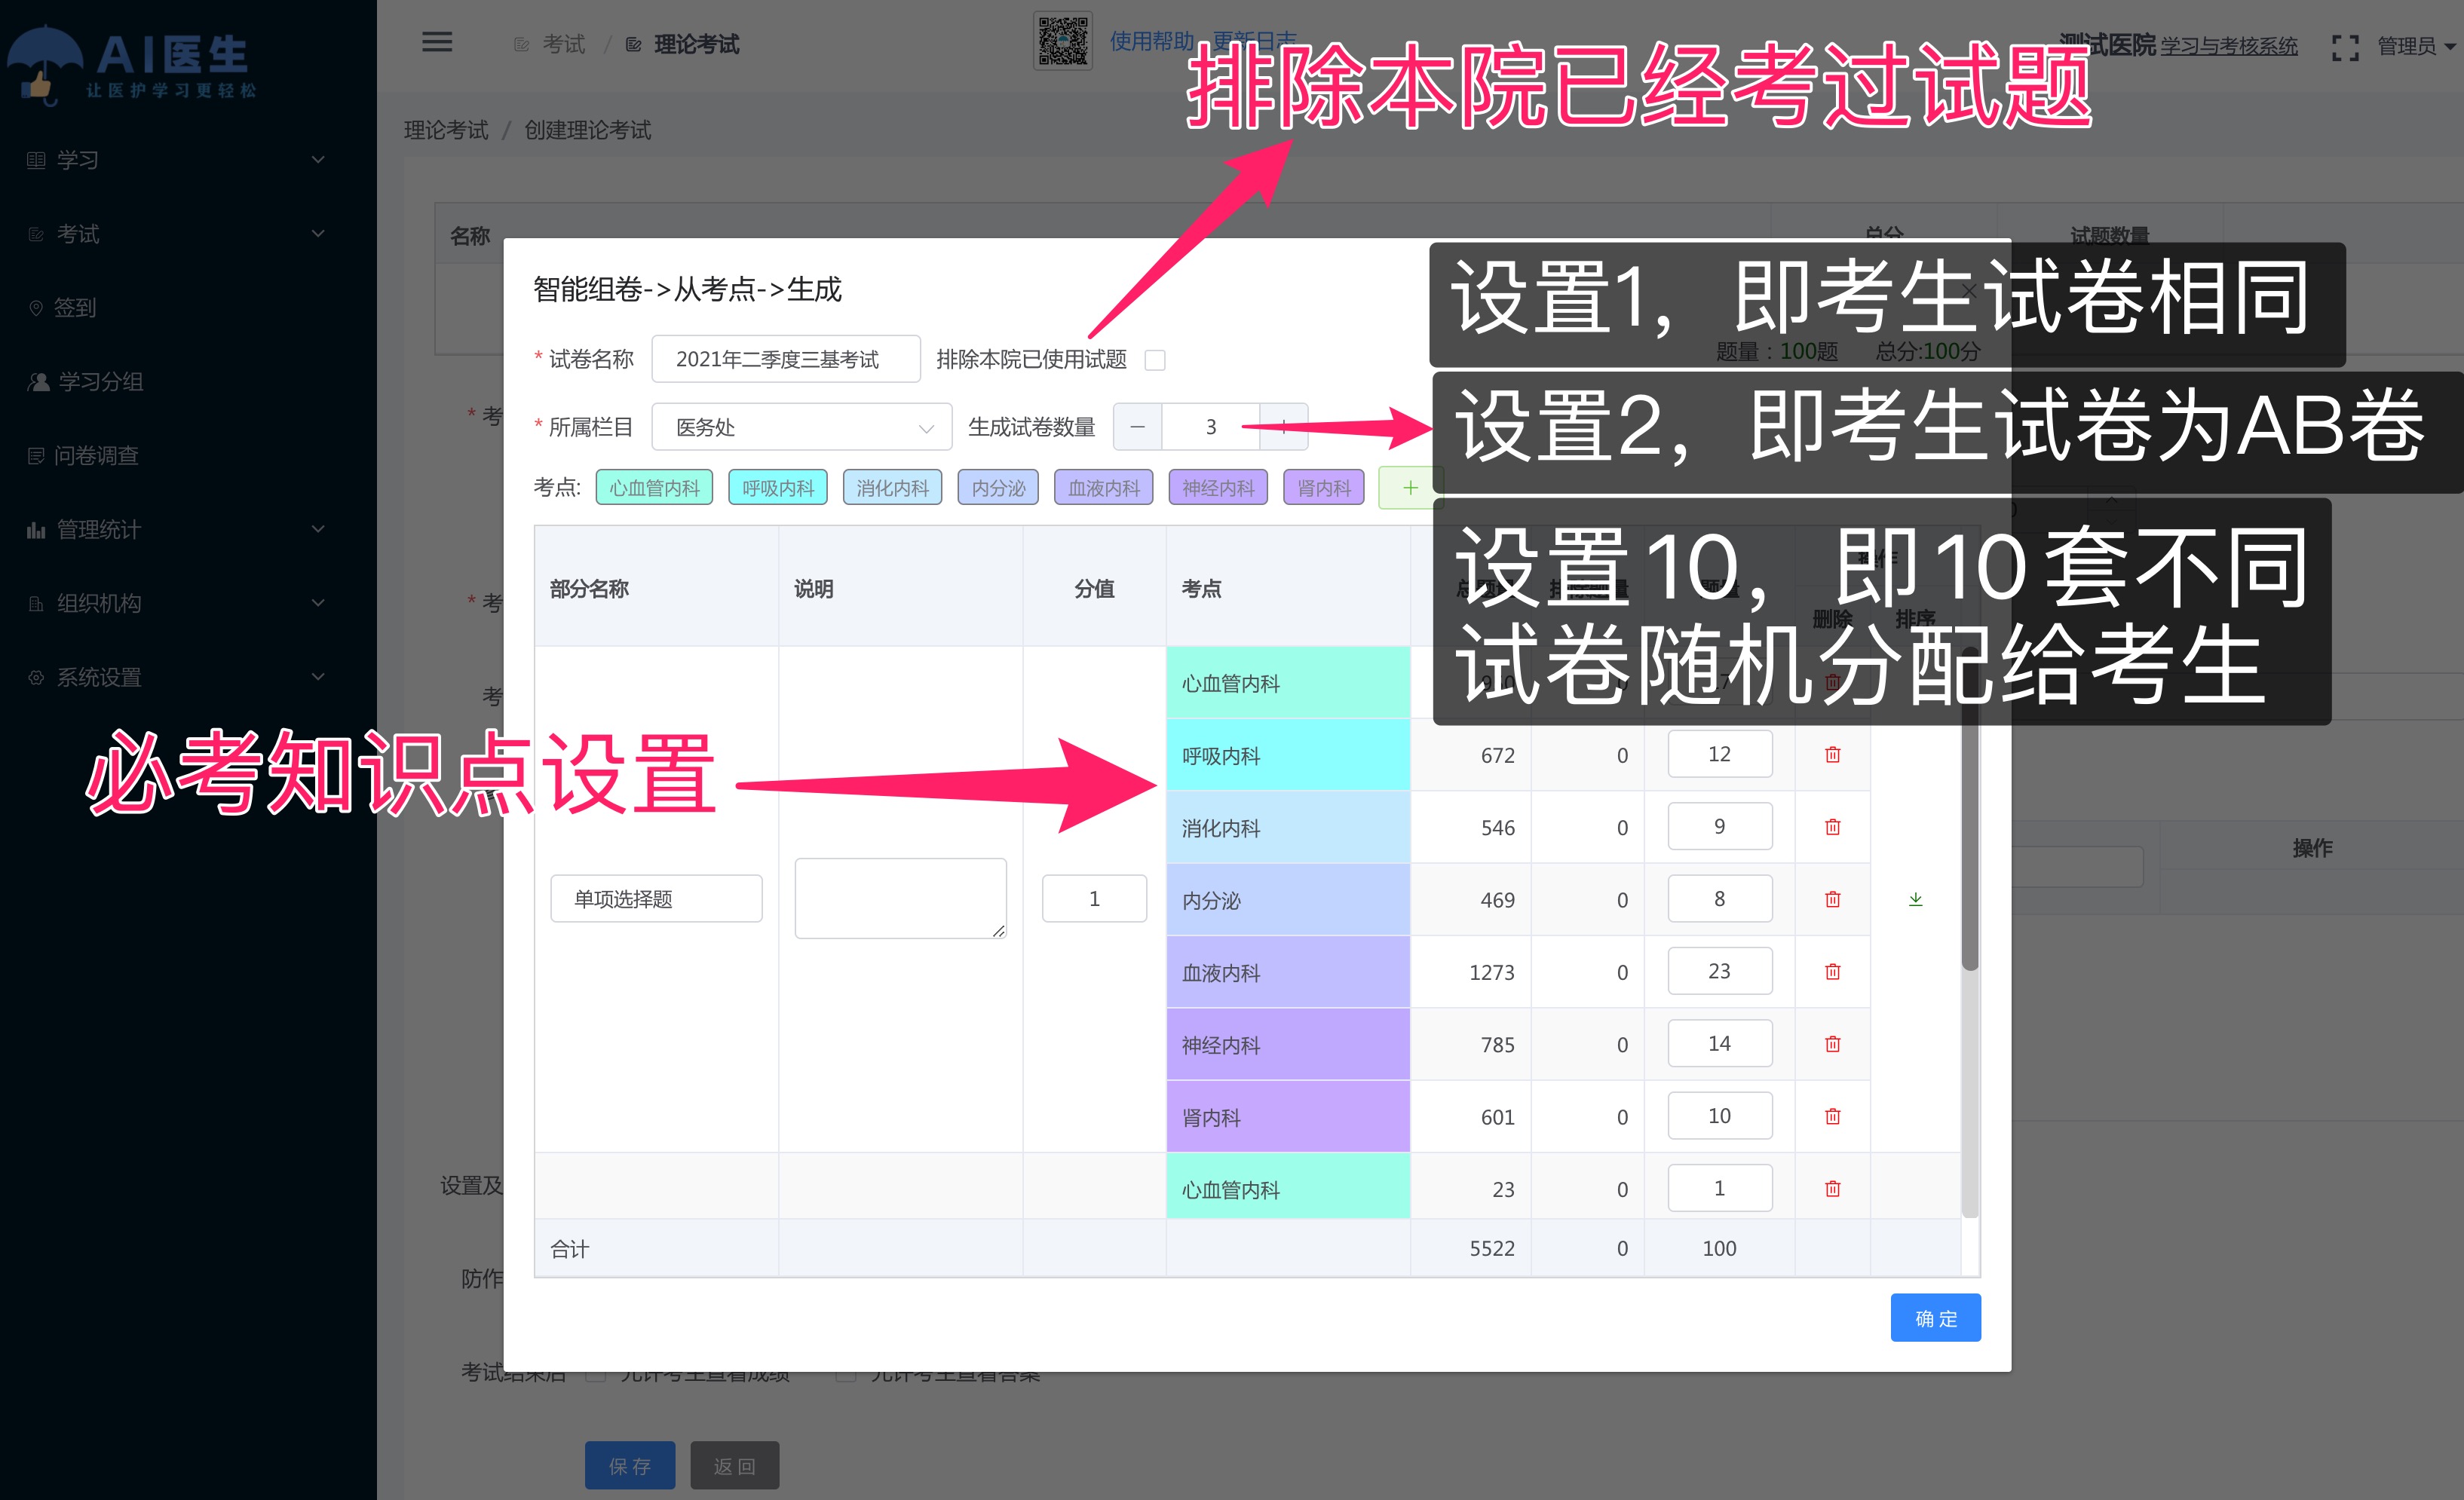Open the QR code thumbnail
Image resolution: width=2464 pixels, height=1500 pixels.
(x=1062, y=41)
